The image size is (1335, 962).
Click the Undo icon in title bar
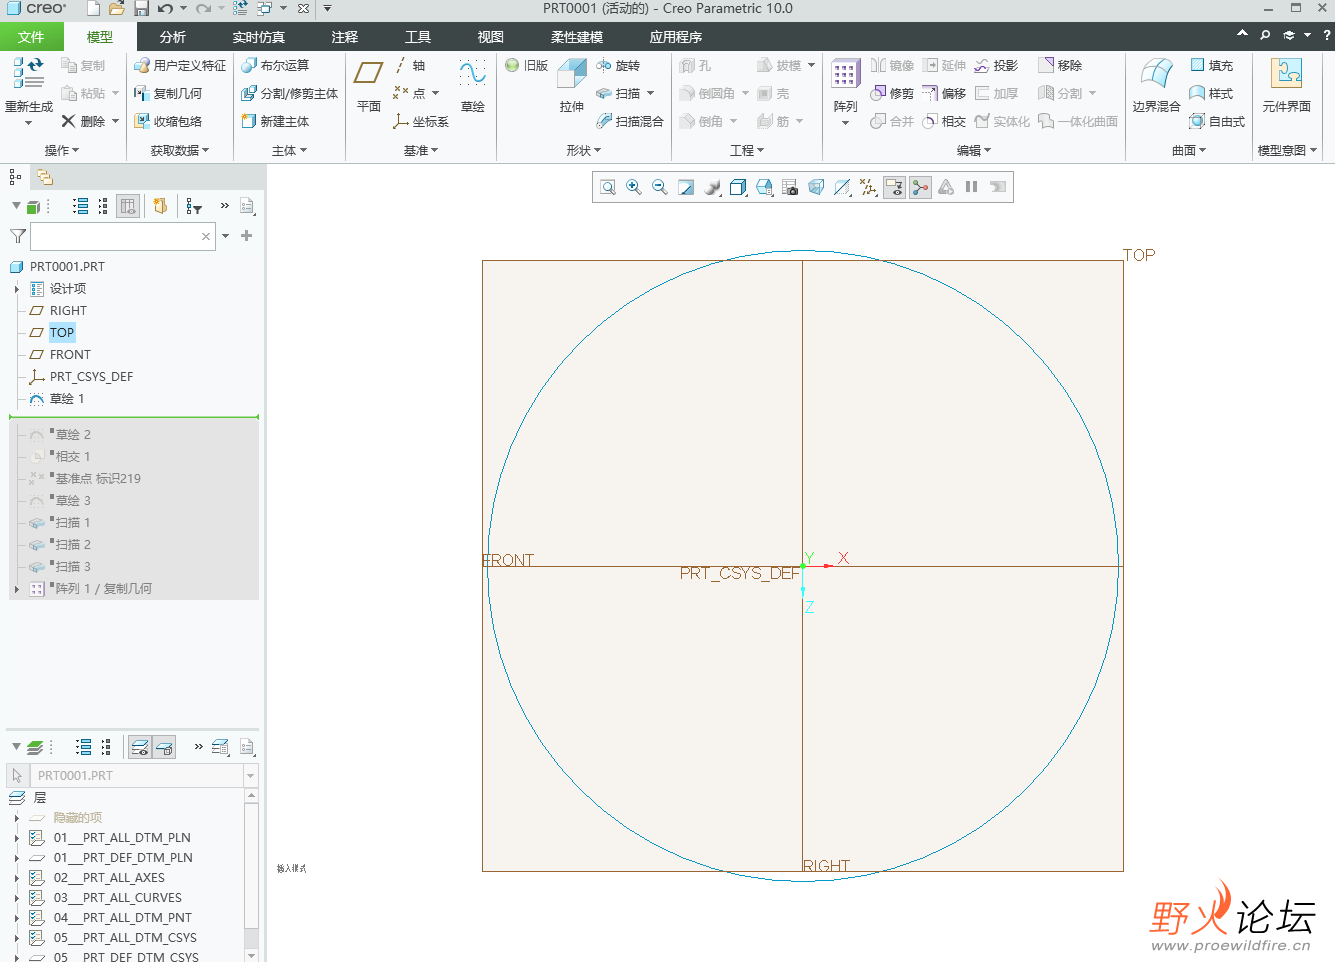(165, 8)
